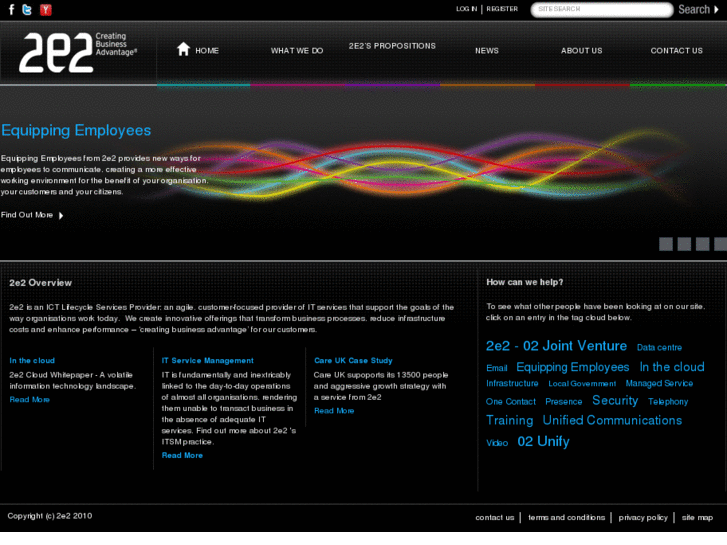Screen dimensions: 727x545
Task: Click the Unified Communications tag
Action: pyautogui.click(x=612, y=420)
